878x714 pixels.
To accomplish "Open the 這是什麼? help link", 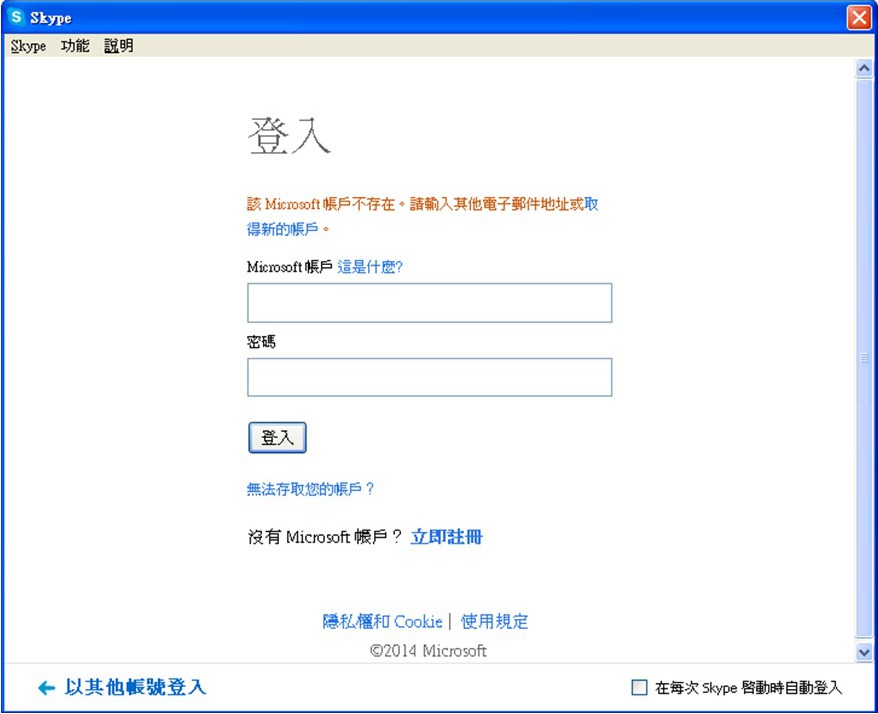I will click(370, 267).
